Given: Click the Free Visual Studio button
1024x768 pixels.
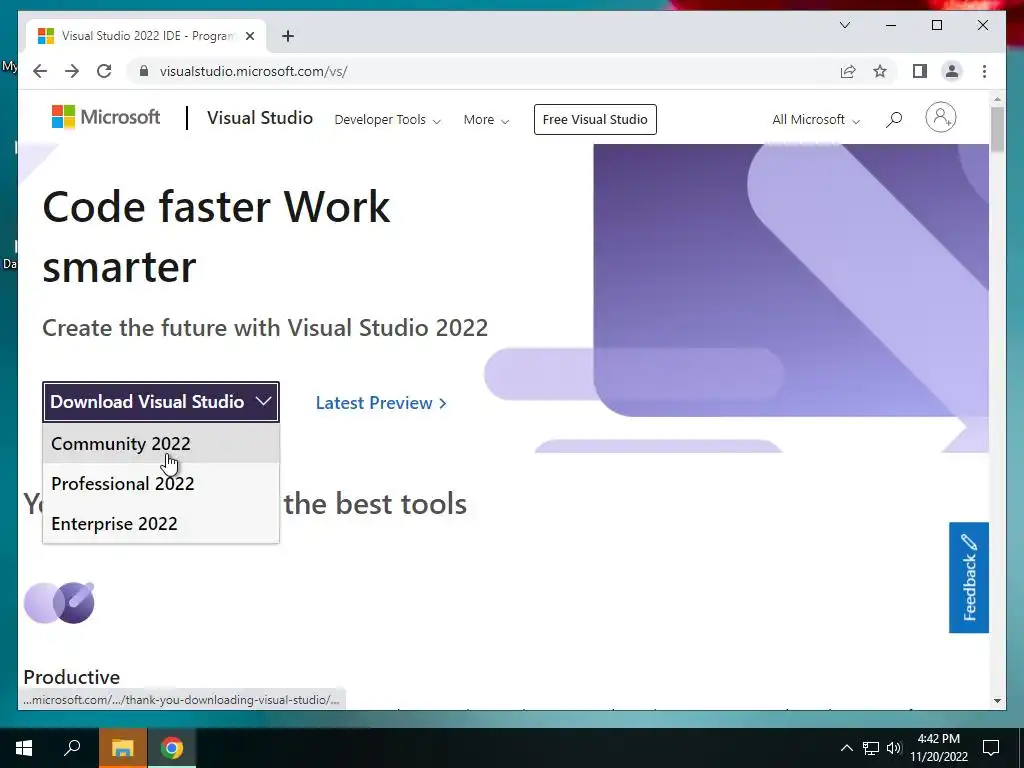Looking at the screenshot, I should point(595,120).
